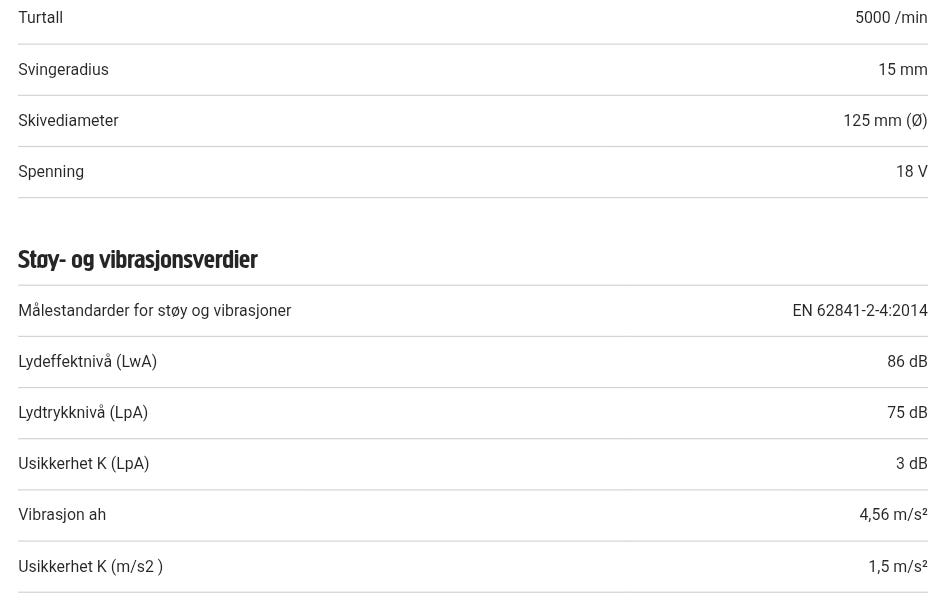Click the 86 dB value
This screenshot has width=952, height=607.
pyautogui.click(x=906, y=362)
